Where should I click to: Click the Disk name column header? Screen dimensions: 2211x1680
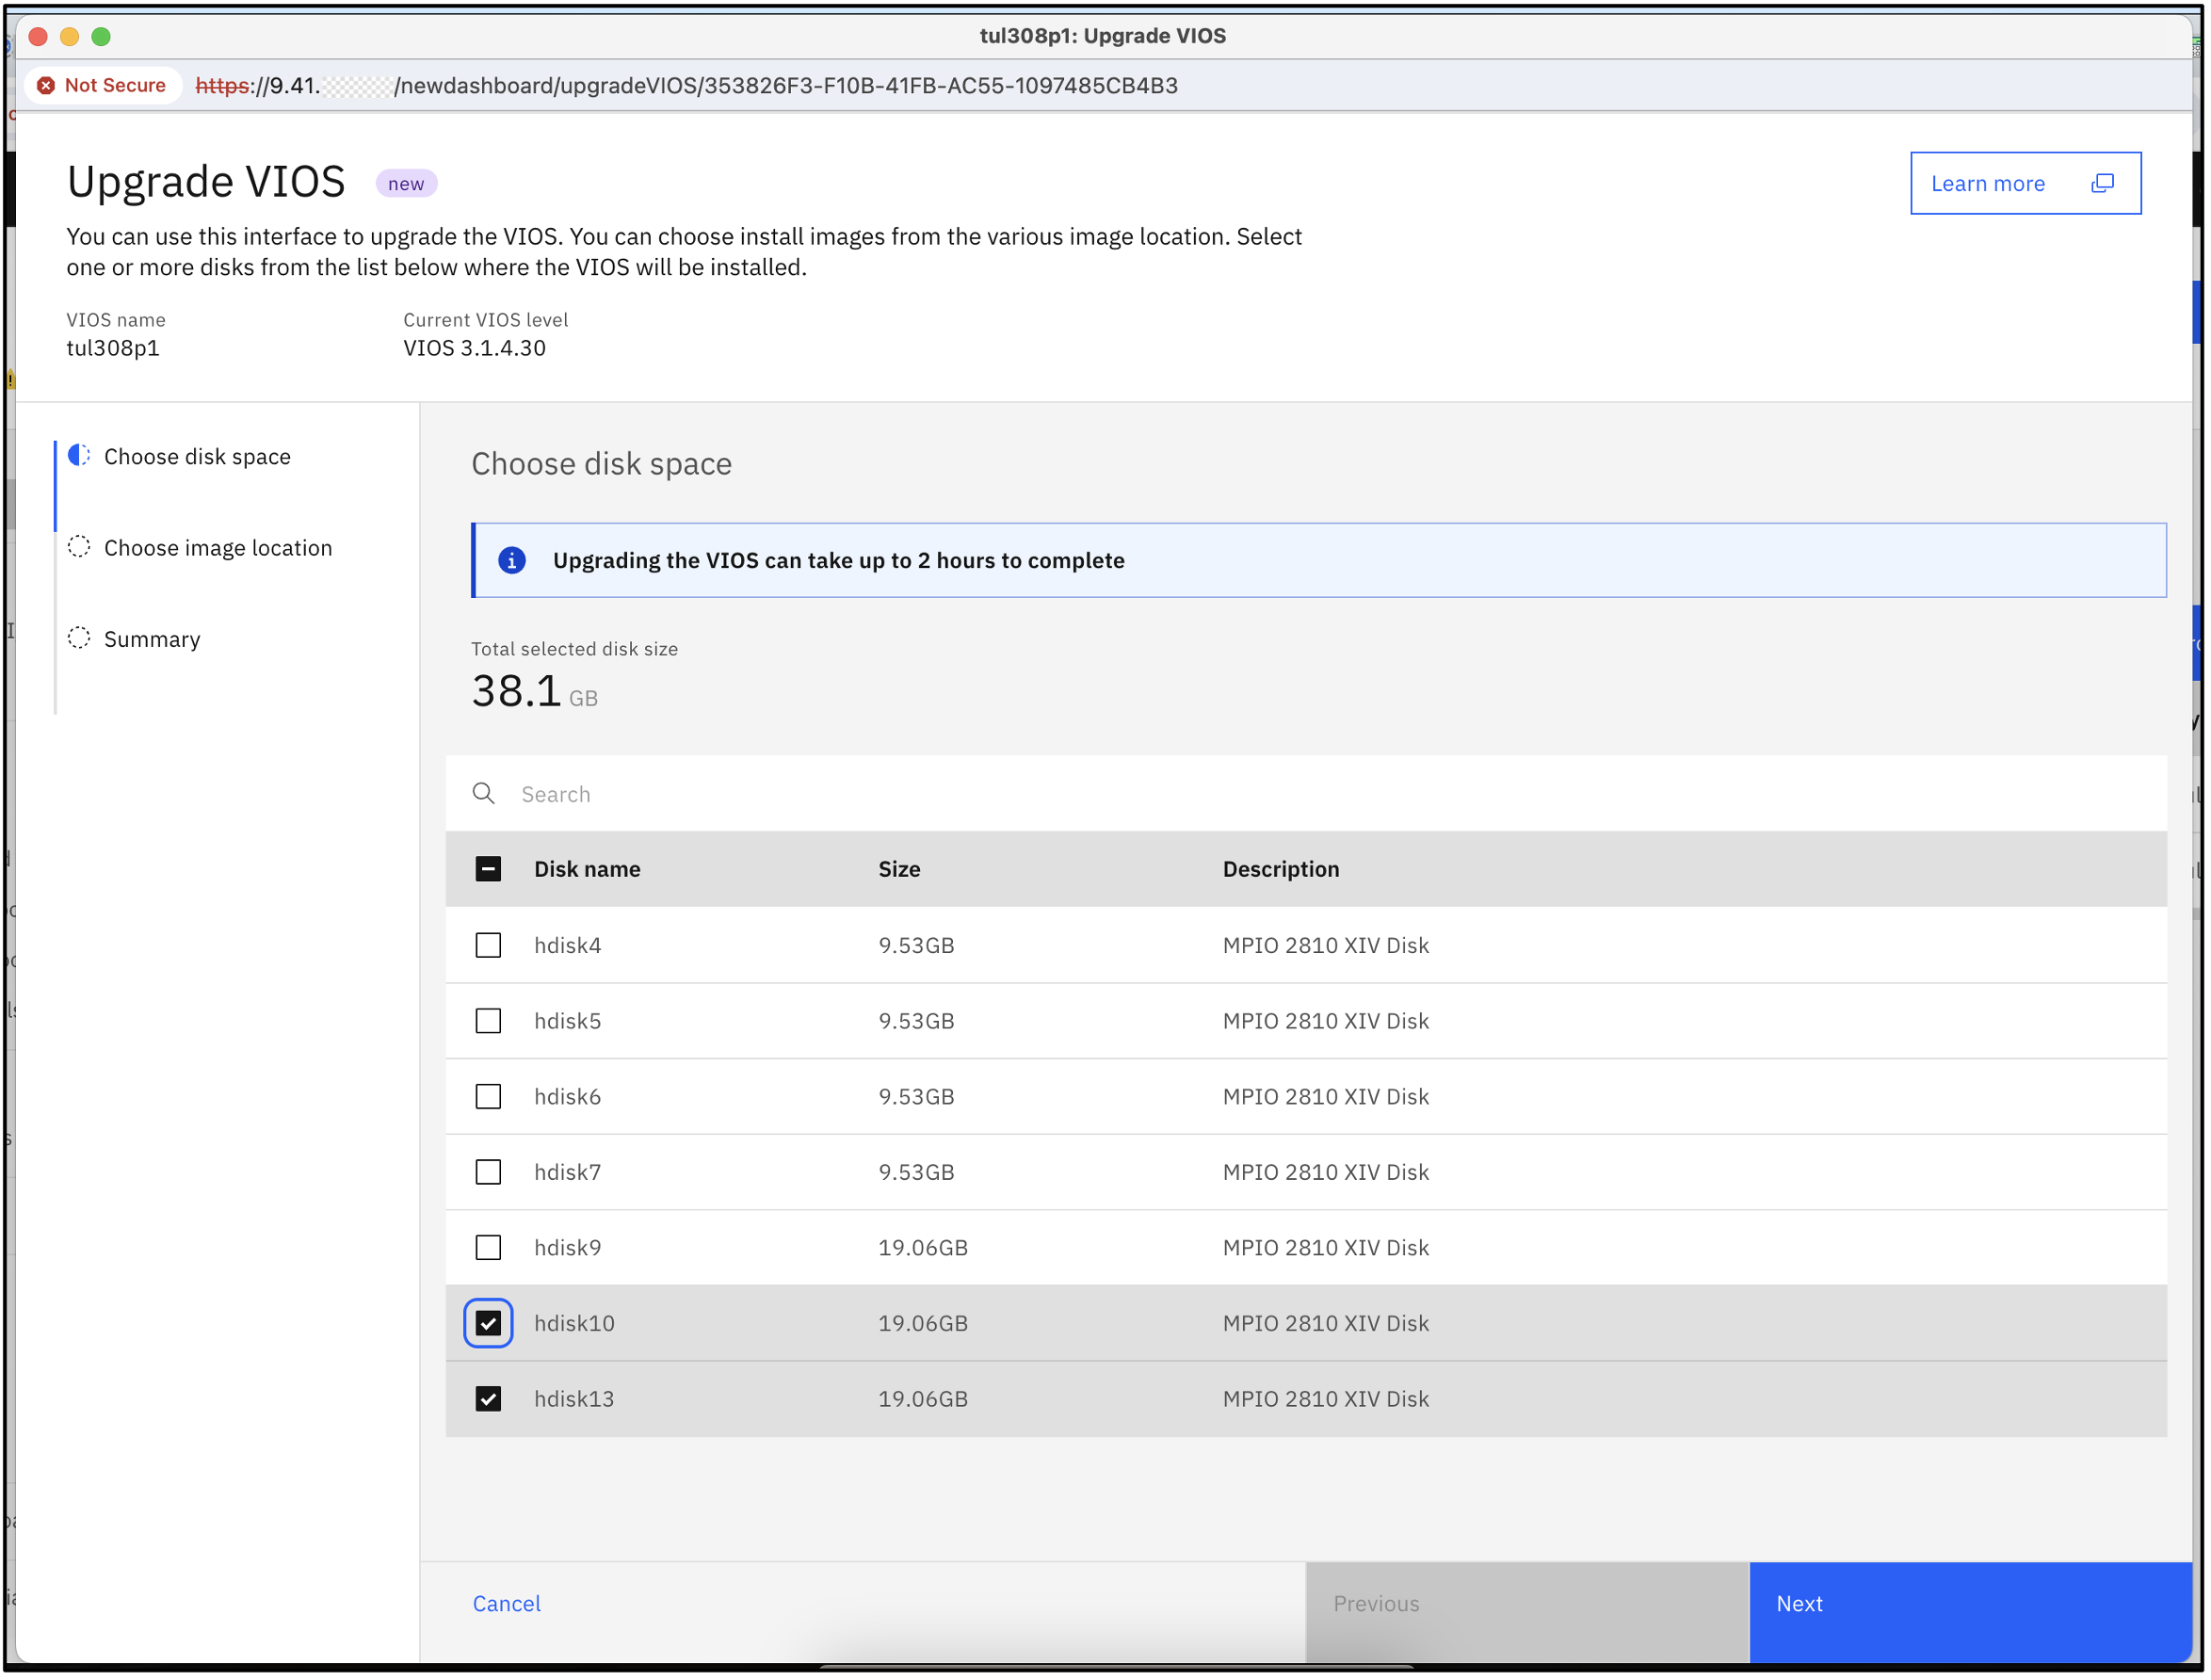[588, 870]
